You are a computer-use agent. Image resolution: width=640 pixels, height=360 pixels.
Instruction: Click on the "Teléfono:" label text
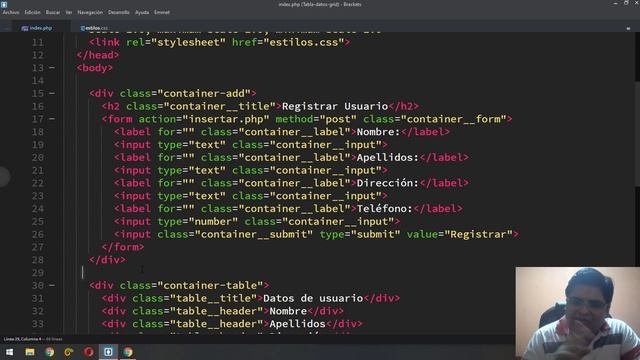pos(384,209)
